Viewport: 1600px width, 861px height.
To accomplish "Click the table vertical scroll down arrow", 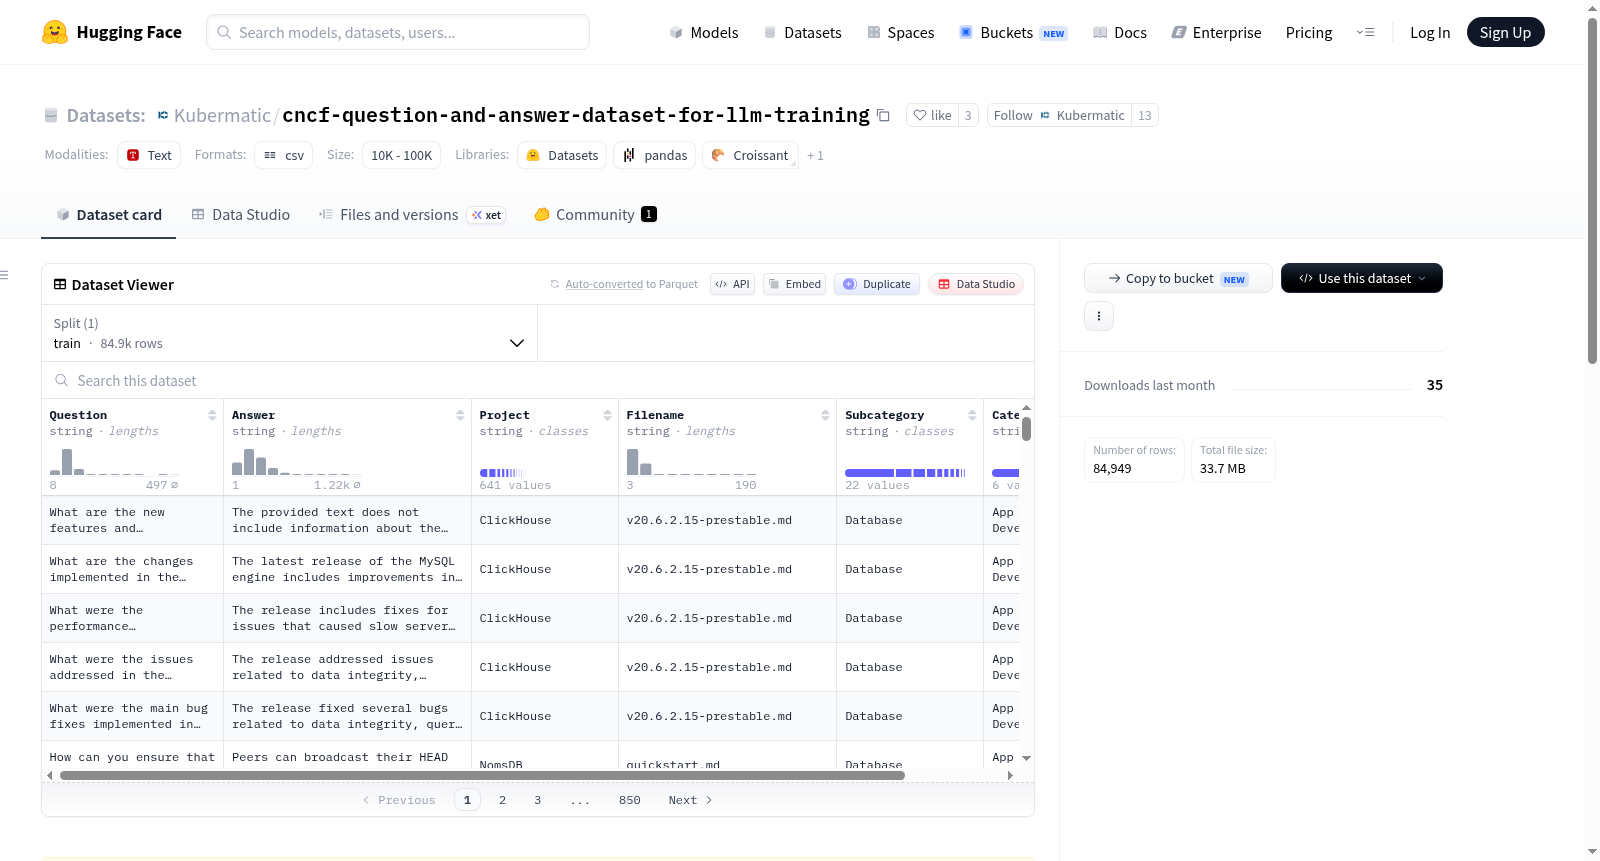I will (1026, 758).
